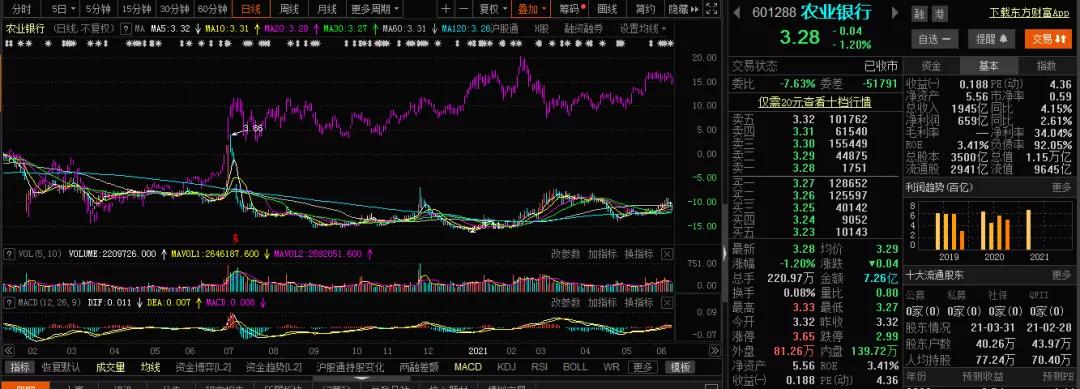Toggle 筹码 chip distribution
Image resolution: width=1080 pixels, height=389 pixels.
[x=571, y=9]
